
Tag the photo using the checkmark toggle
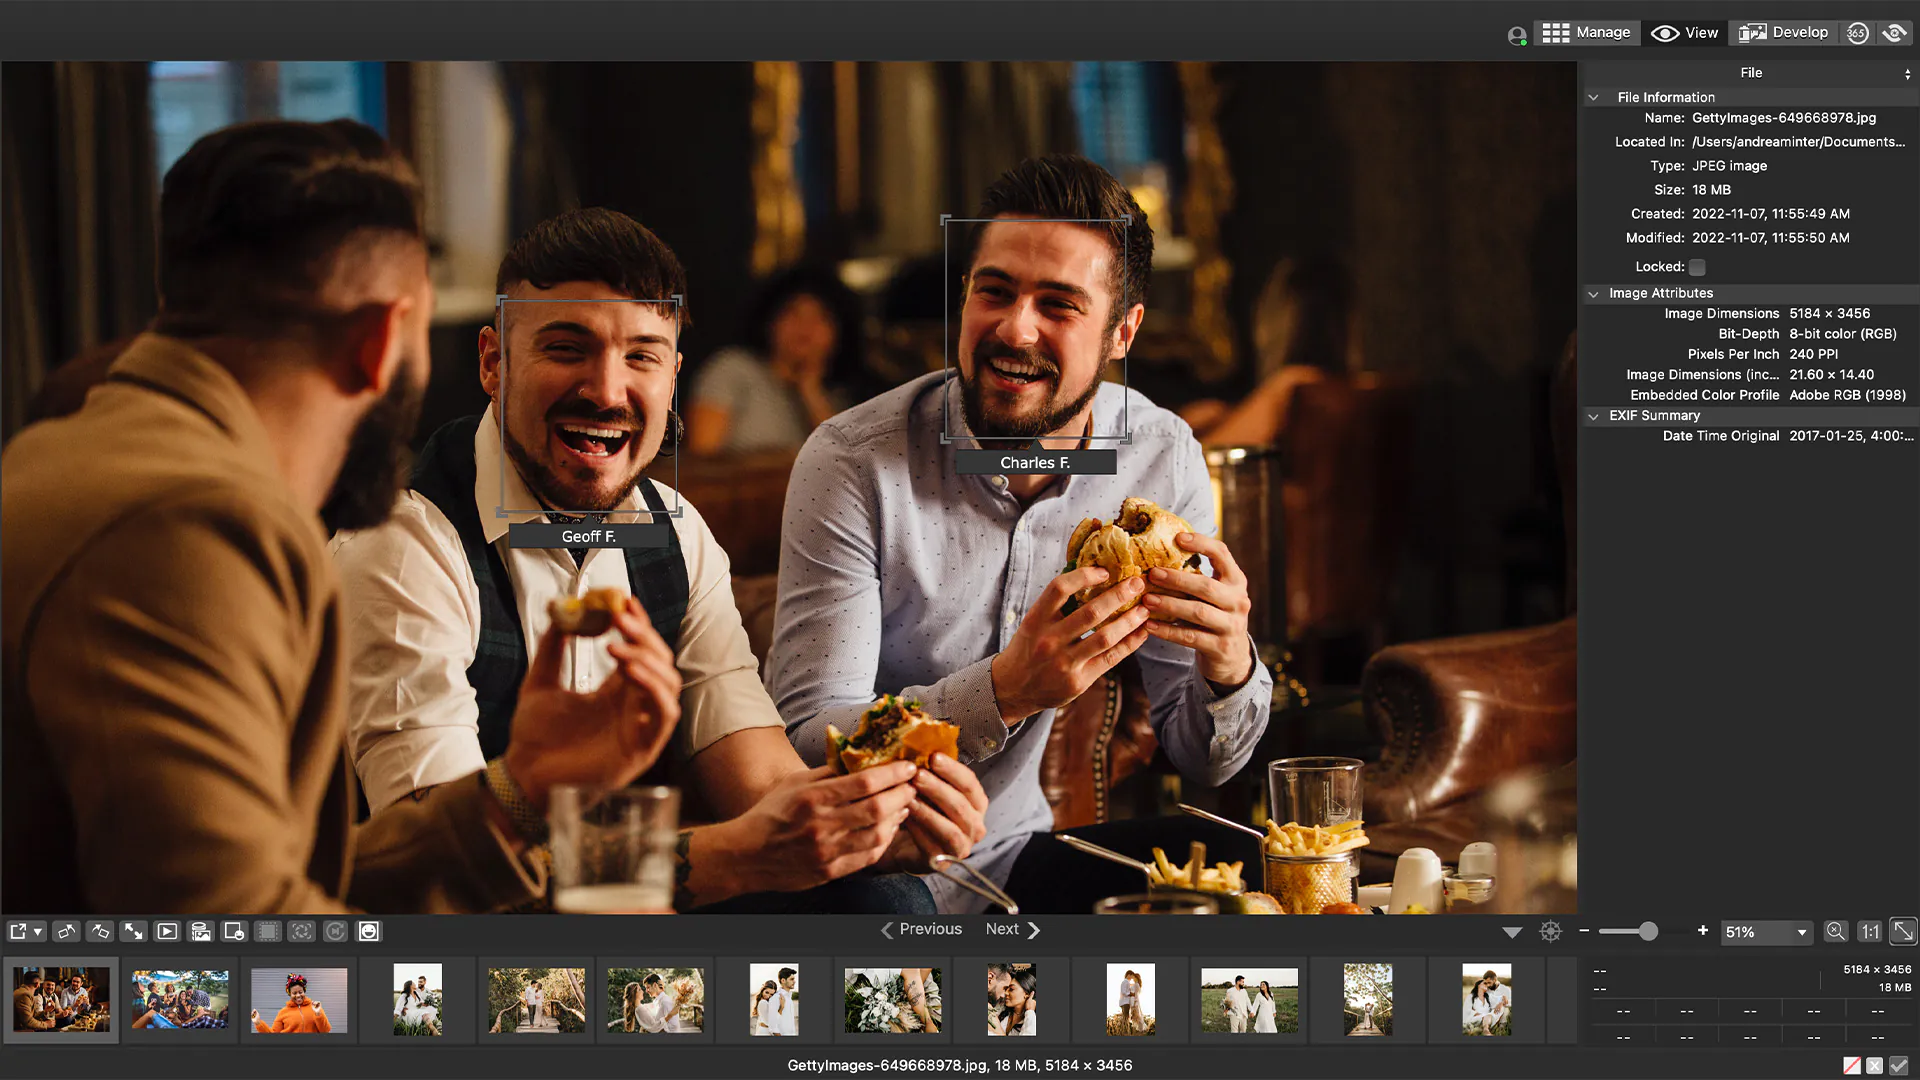point(1897,1065)
